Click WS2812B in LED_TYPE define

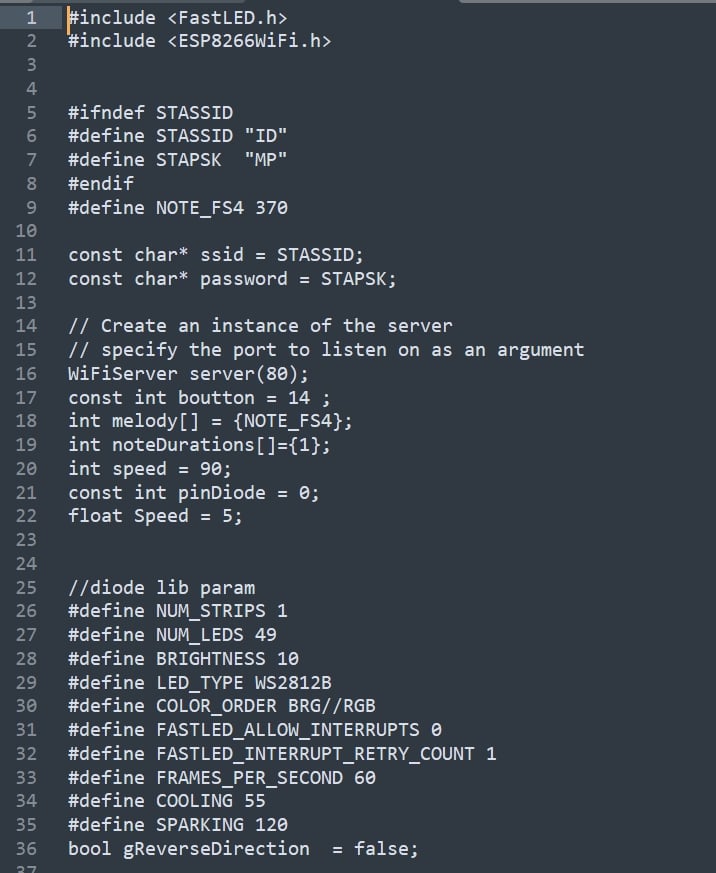(293, 683)
